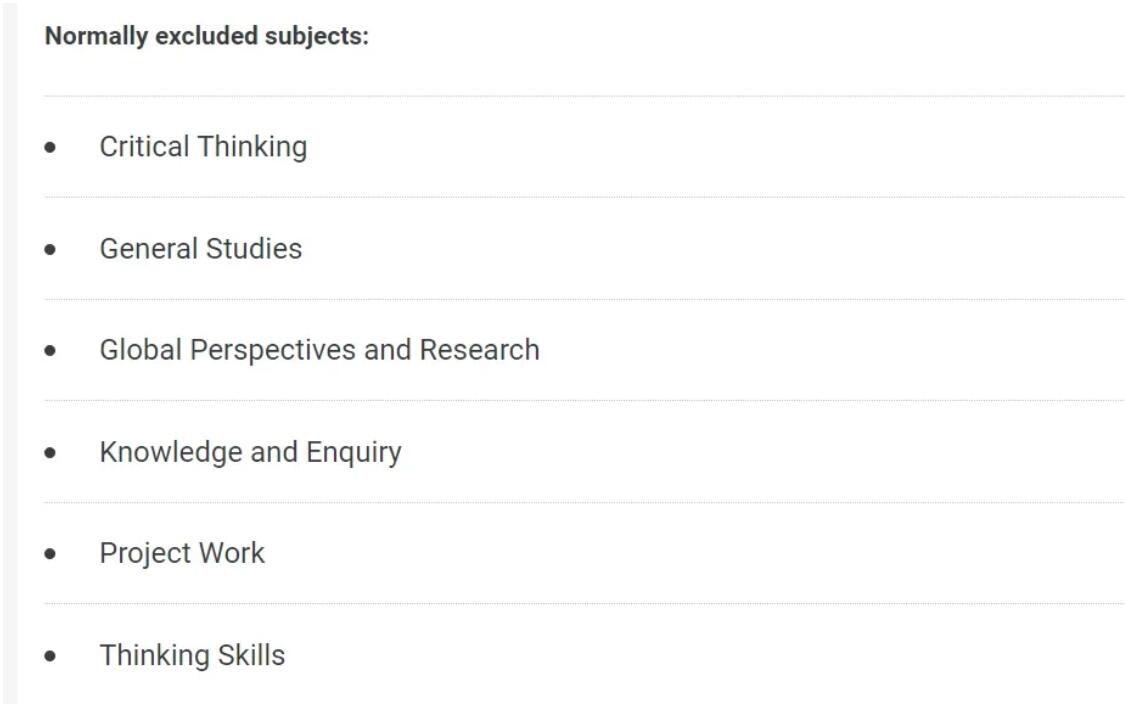This screenshot has width=1125, height=708.
Task: Click the 'Normally excluded subjects:' heading
Action: click(207, 36)
